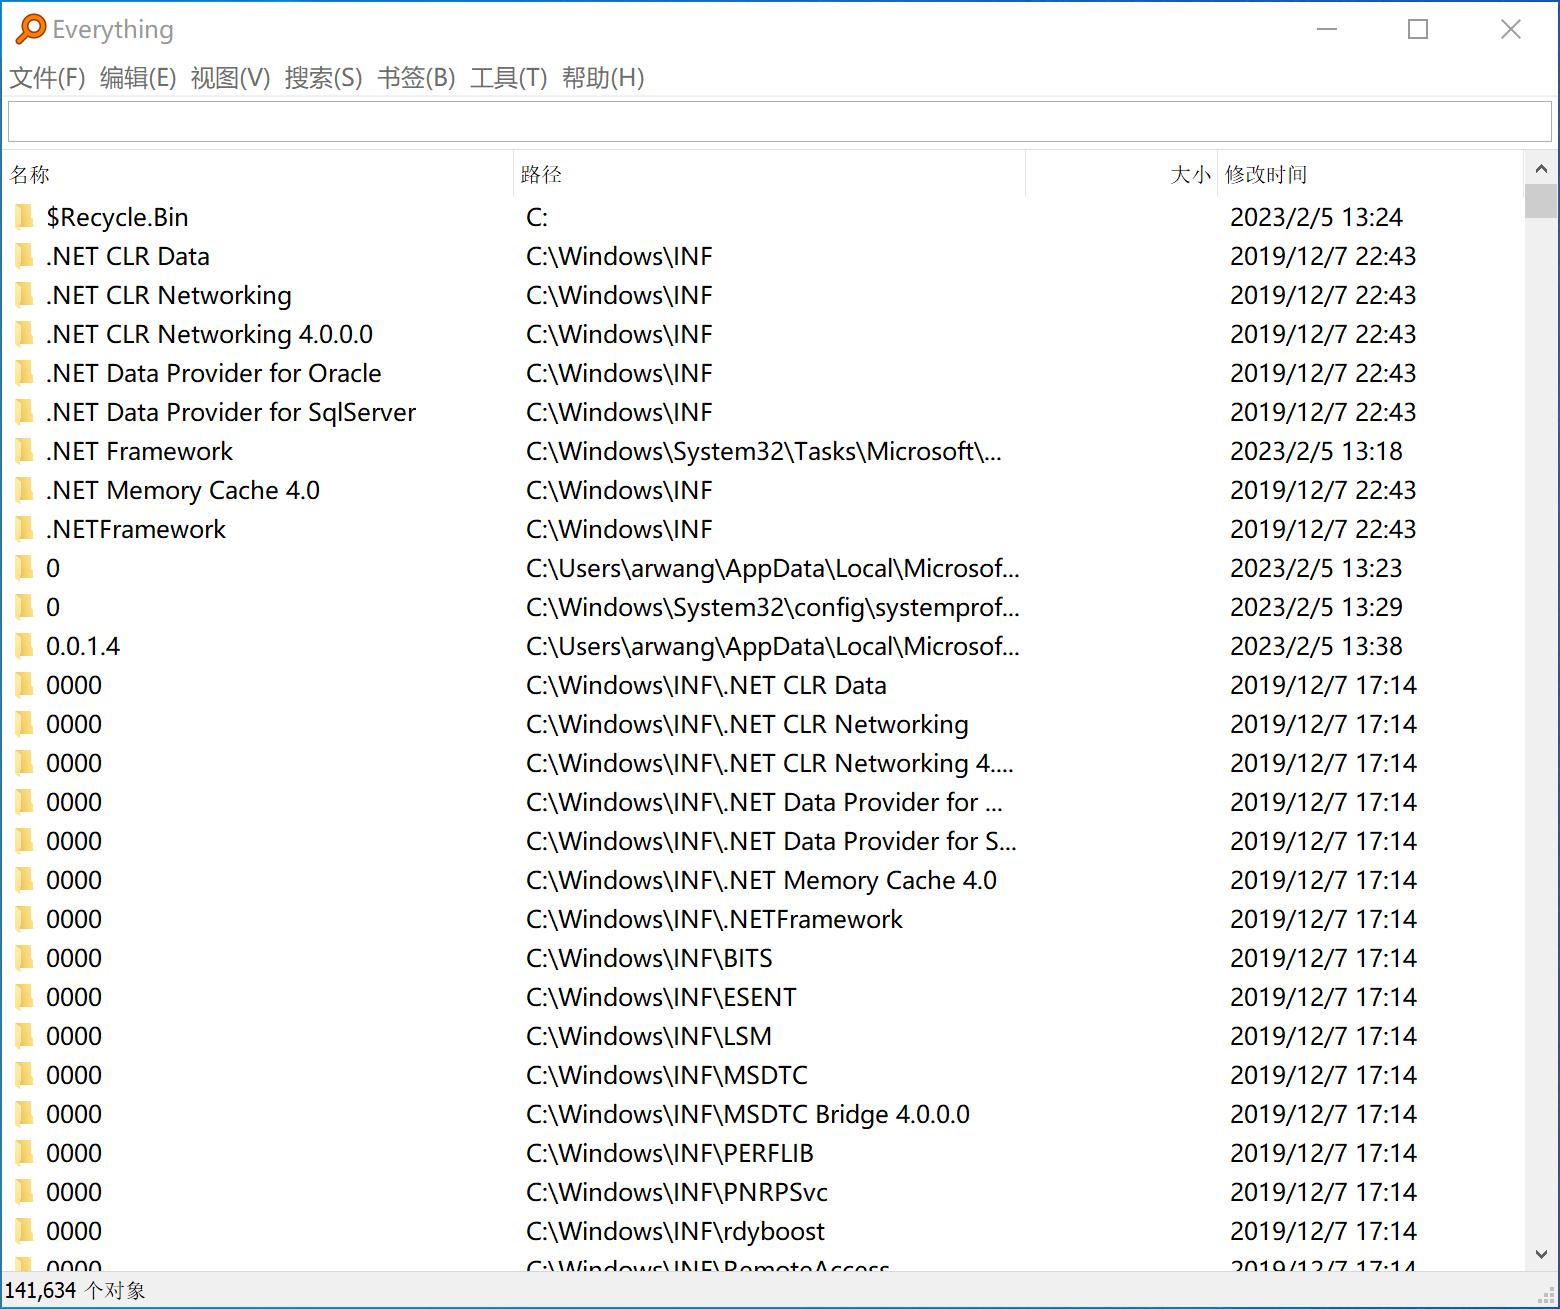This screenshot has height=1309, width=1560.
Task: Click the path C: of $Recycle.Bin
Action: point(537,217)
